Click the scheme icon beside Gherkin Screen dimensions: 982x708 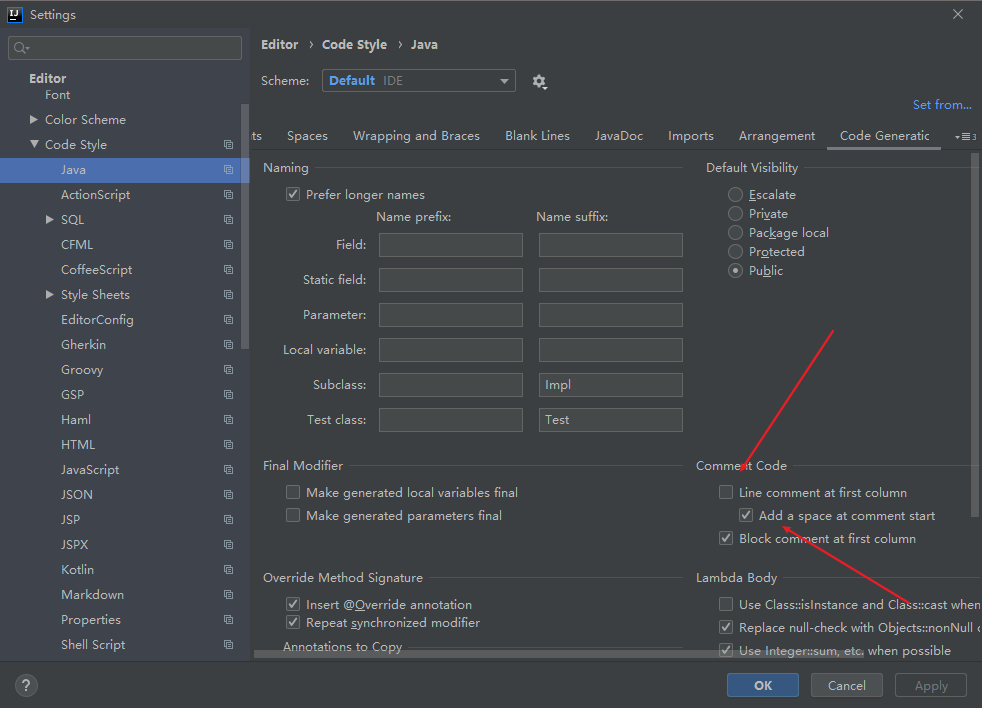[x=228, y=345]
